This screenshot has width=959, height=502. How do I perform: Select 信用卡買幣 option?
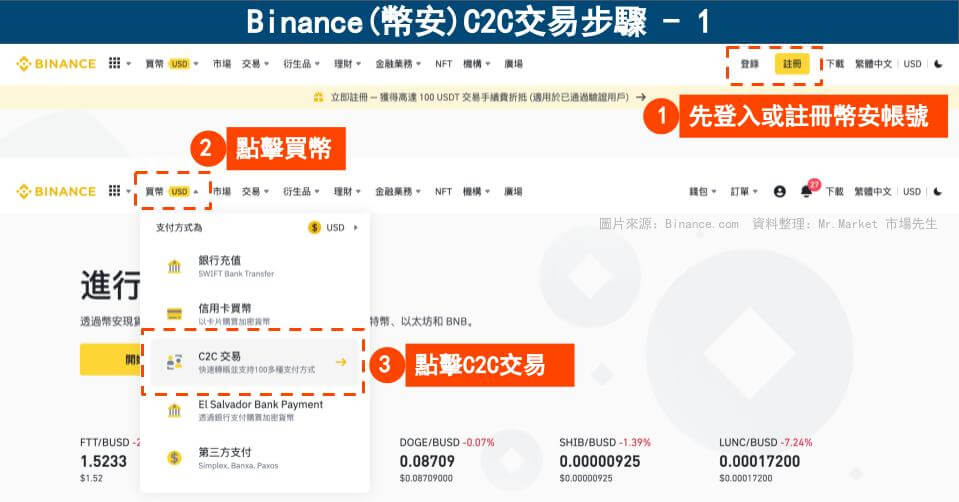254,314
